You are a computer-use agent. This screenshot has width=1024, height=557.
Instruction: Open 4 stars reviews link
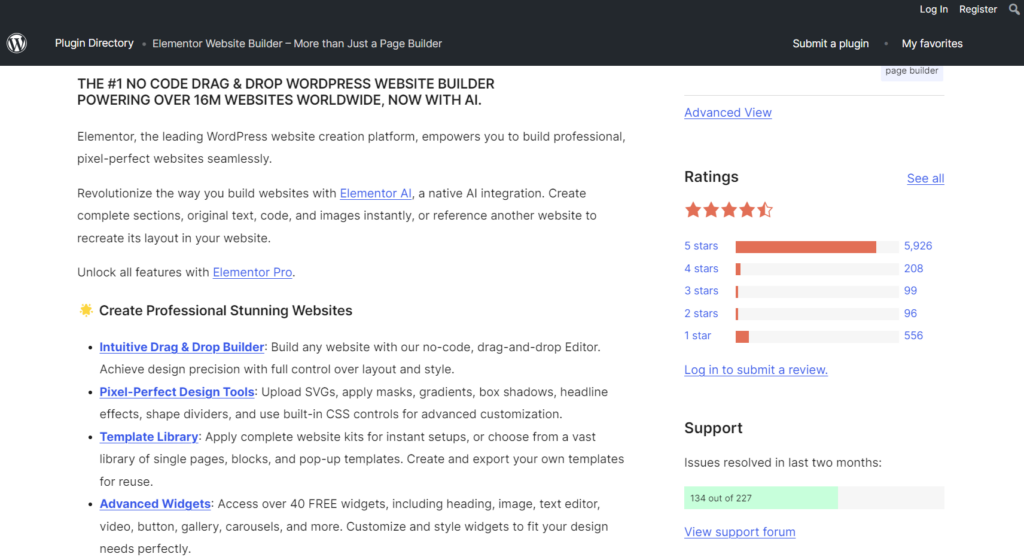click(701, 268)
